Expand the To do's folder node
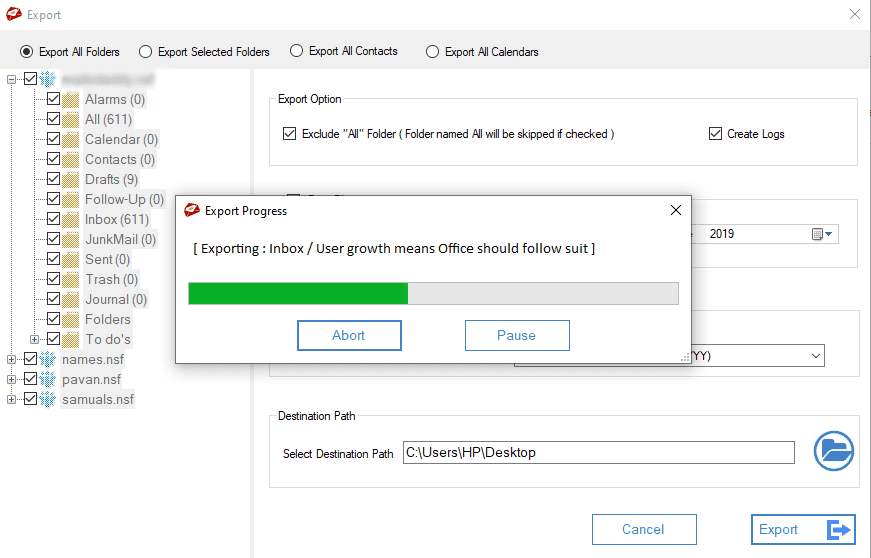The image size is (871, 558). (34, 339)
